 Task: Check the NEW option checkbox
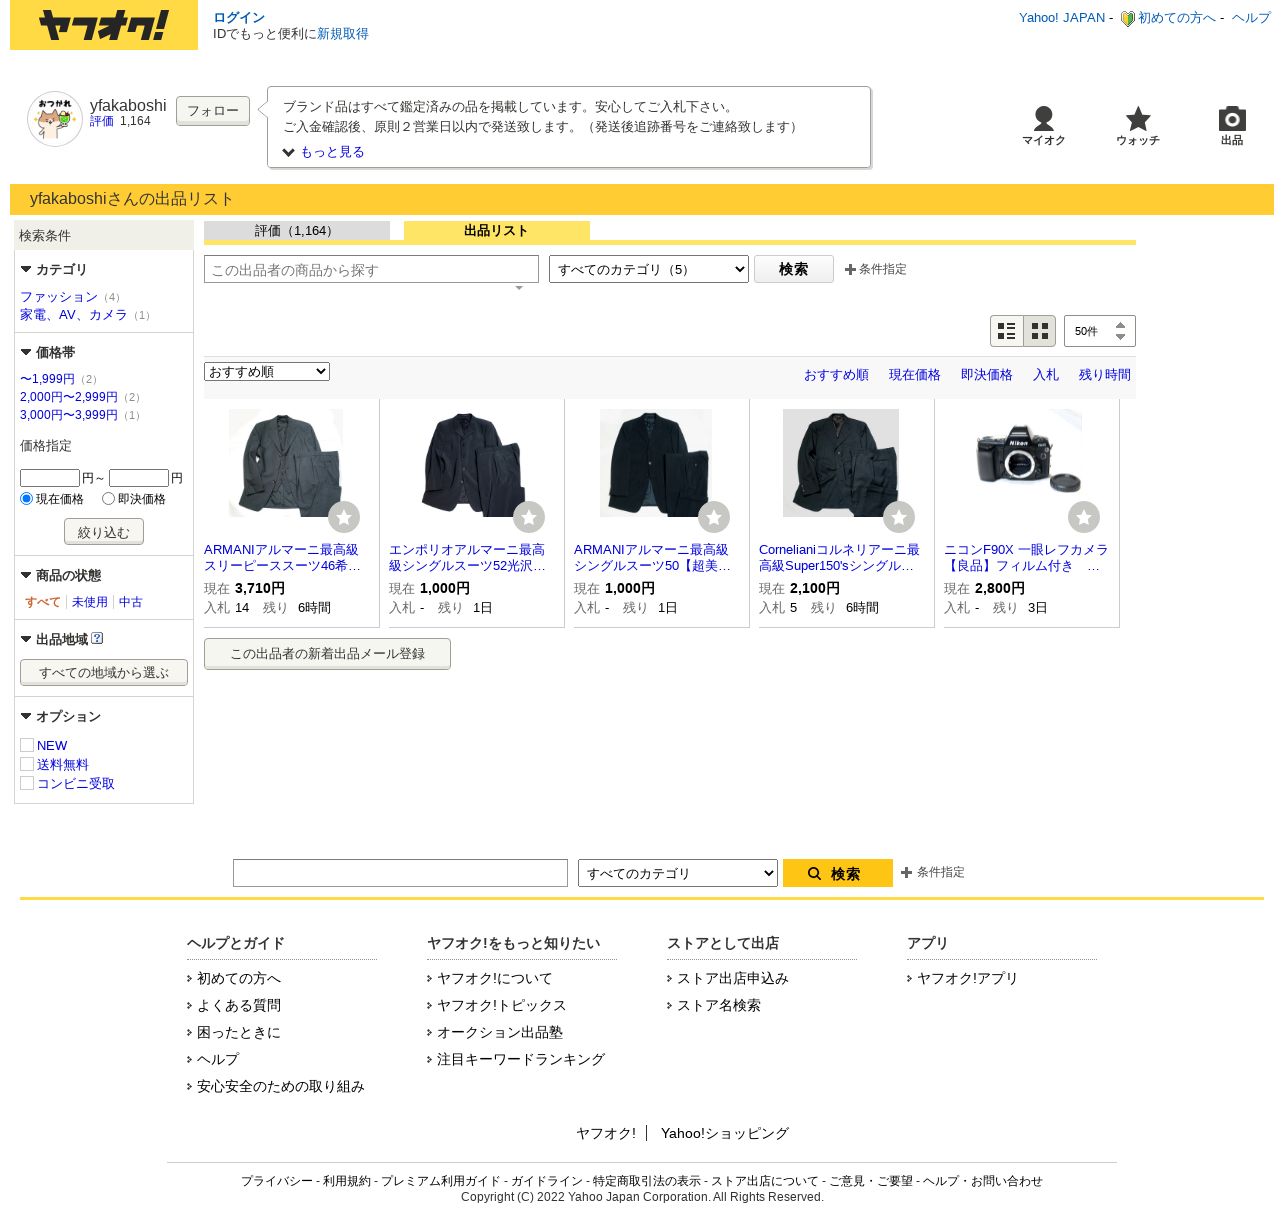tap(27, 745)
